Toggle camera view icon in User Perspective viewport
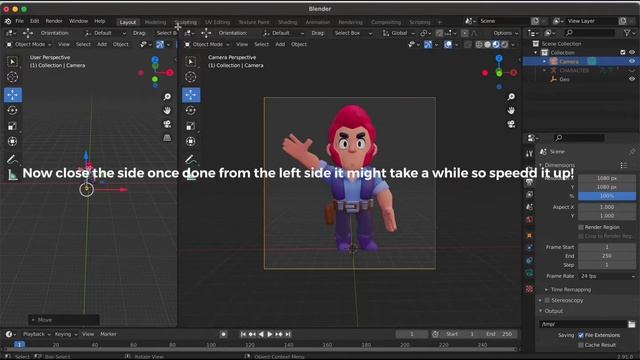The image size is (640, 360). [167, 124]
